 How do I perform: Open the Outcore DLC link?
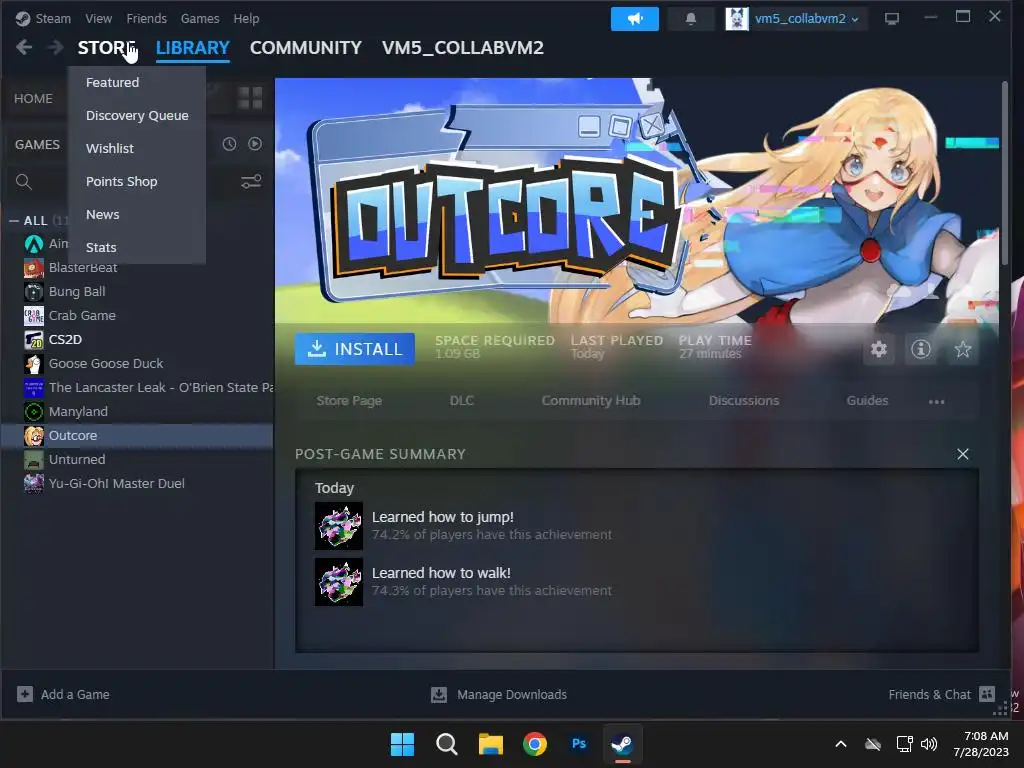[x=462, y=400]
